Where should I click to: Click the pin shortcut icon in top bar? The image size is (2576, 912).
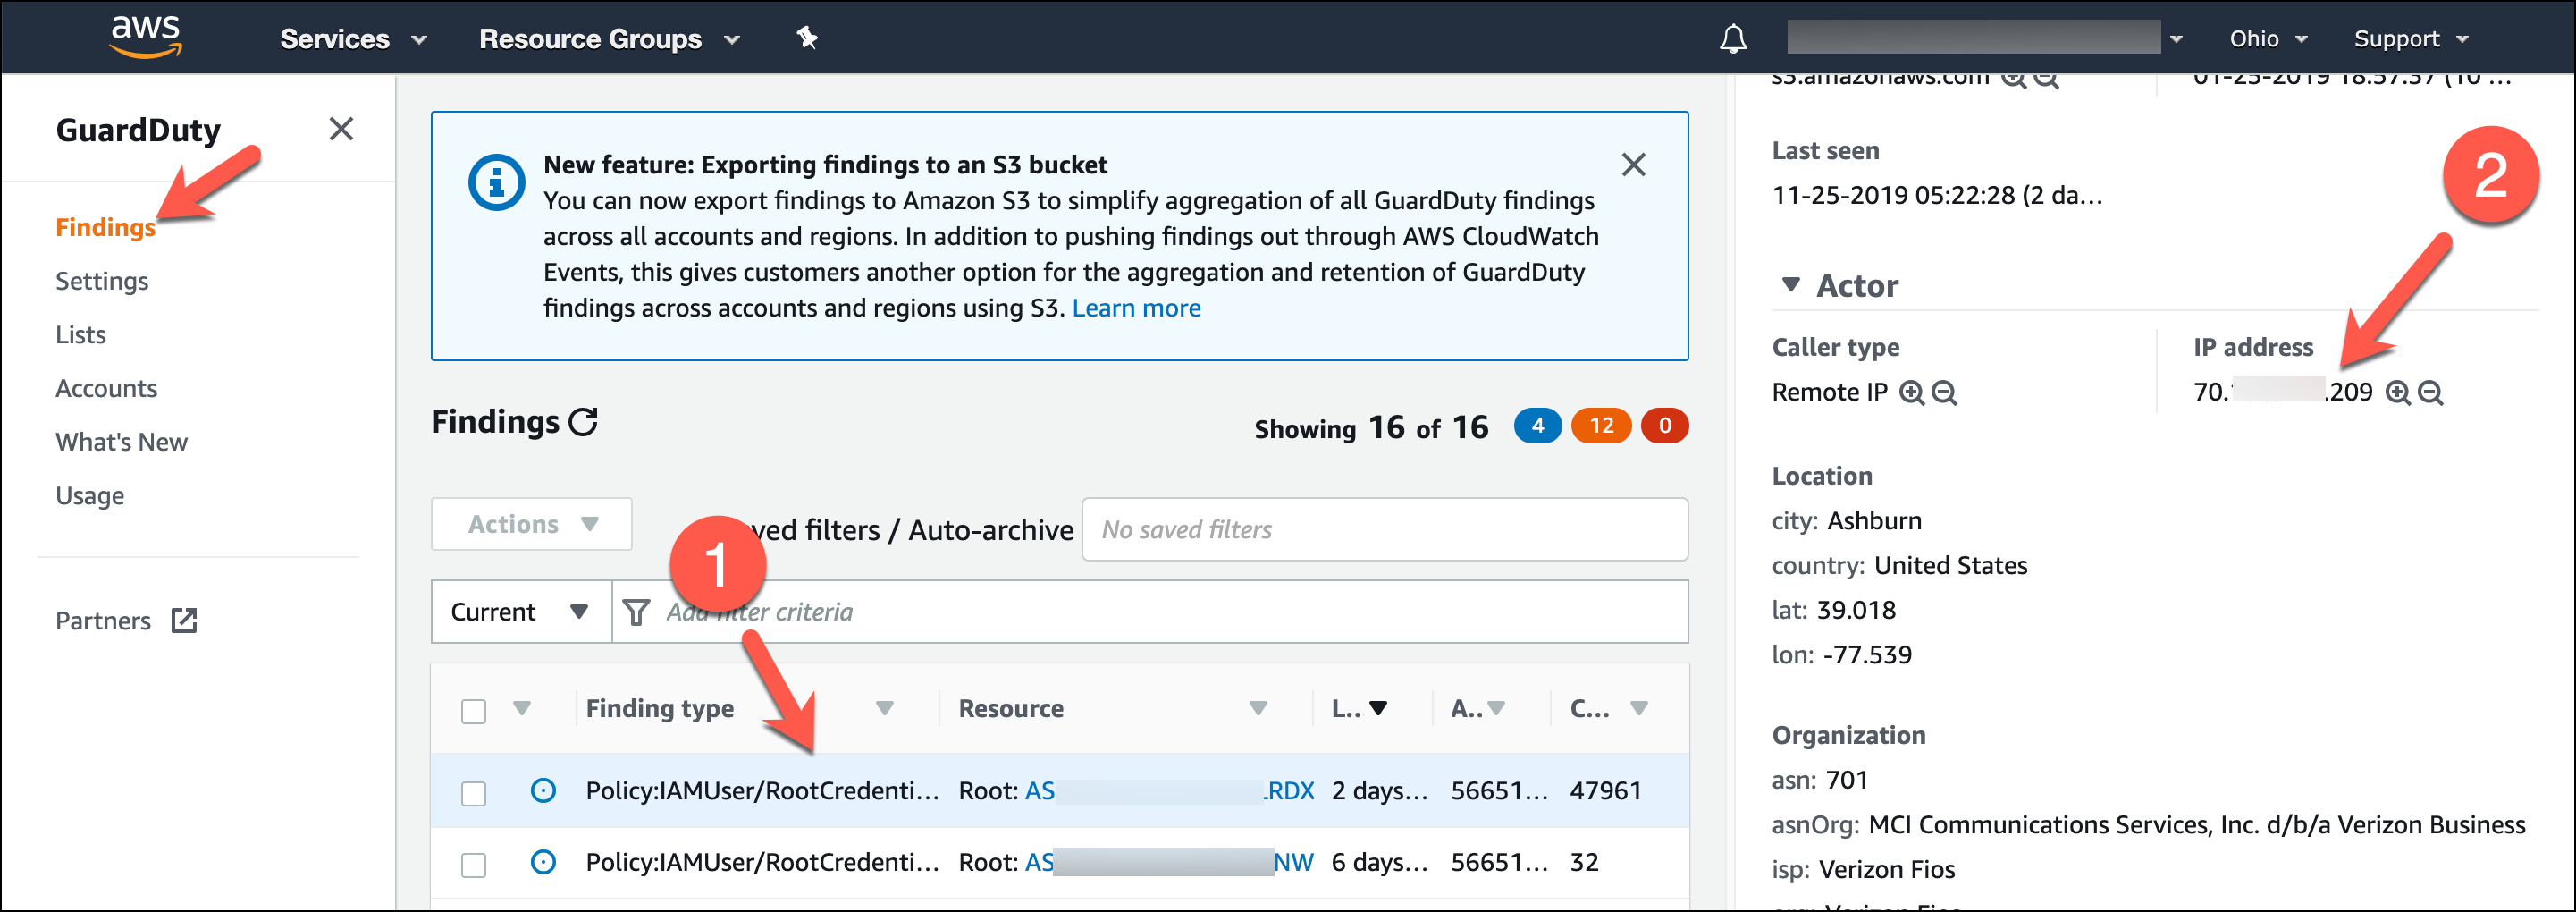pyautogui.click(x=807, y=38)
